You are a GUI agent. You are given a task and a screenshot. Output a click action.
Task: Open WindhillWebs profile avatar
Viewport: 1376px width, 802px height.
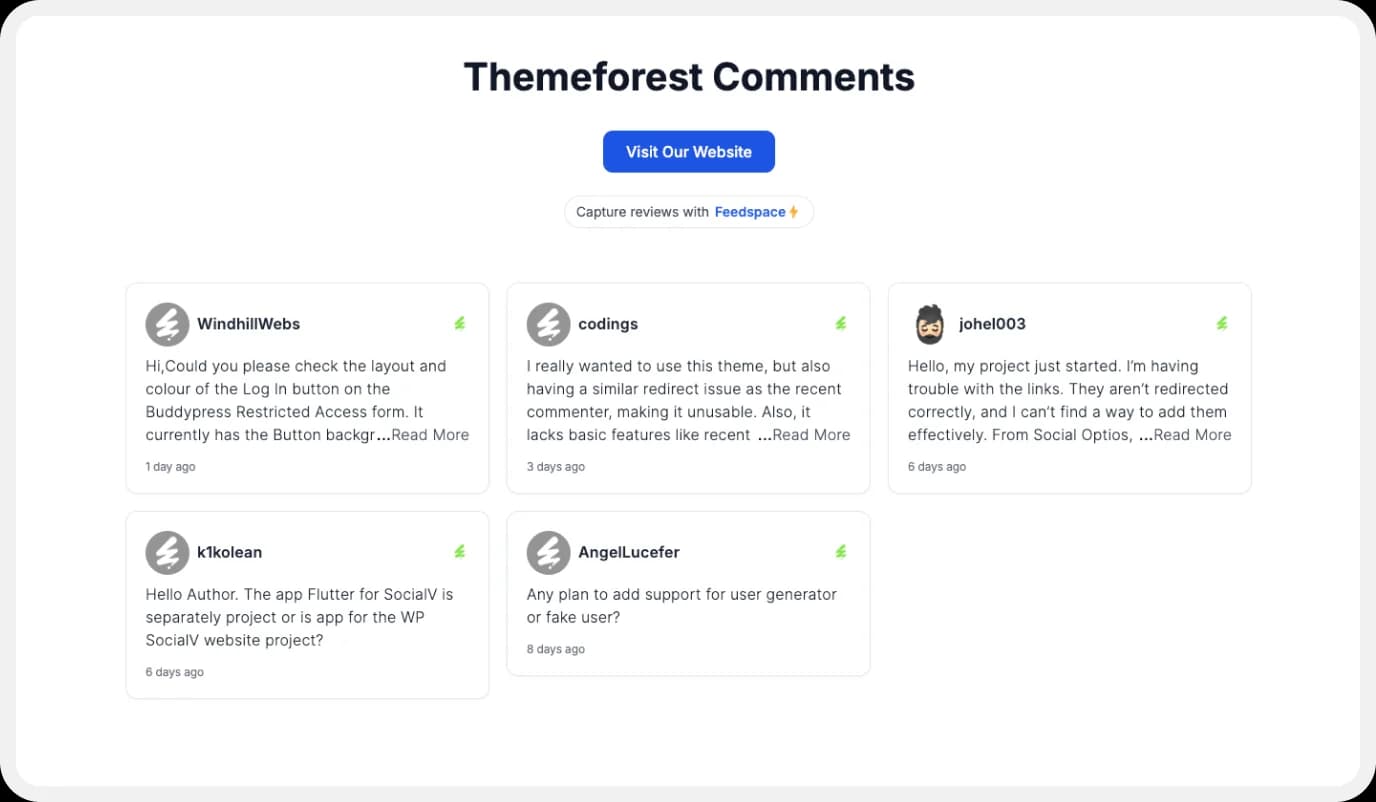click(x=167, y=323)
